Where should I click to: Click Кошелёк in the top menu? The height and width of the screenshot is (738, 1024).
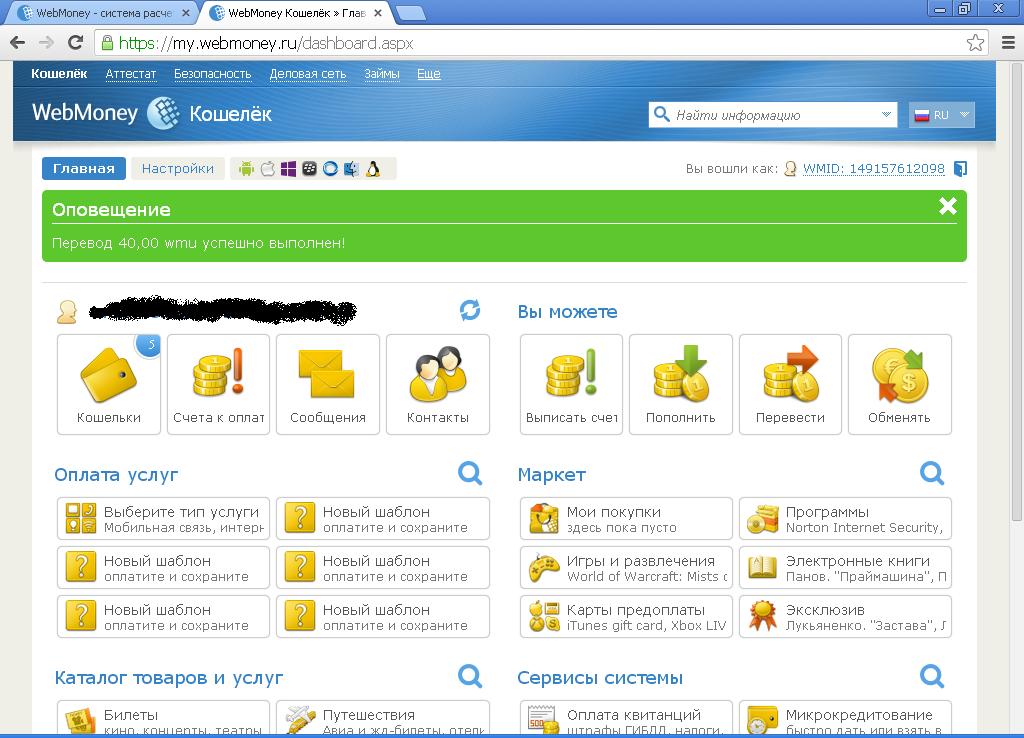click(x=59, y=74)
